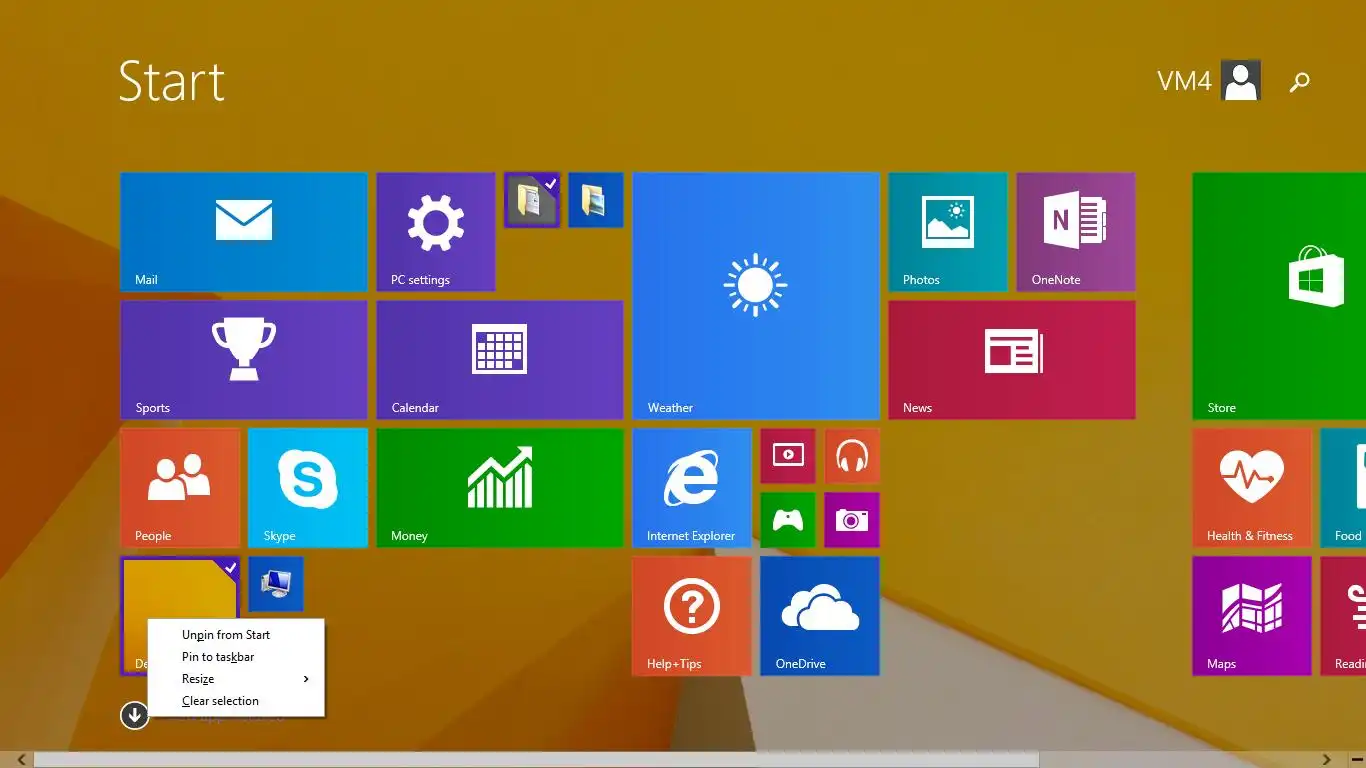The image size is (1366, 768).
Task: Open the News tile
Action: click(x=1012, y=360)
